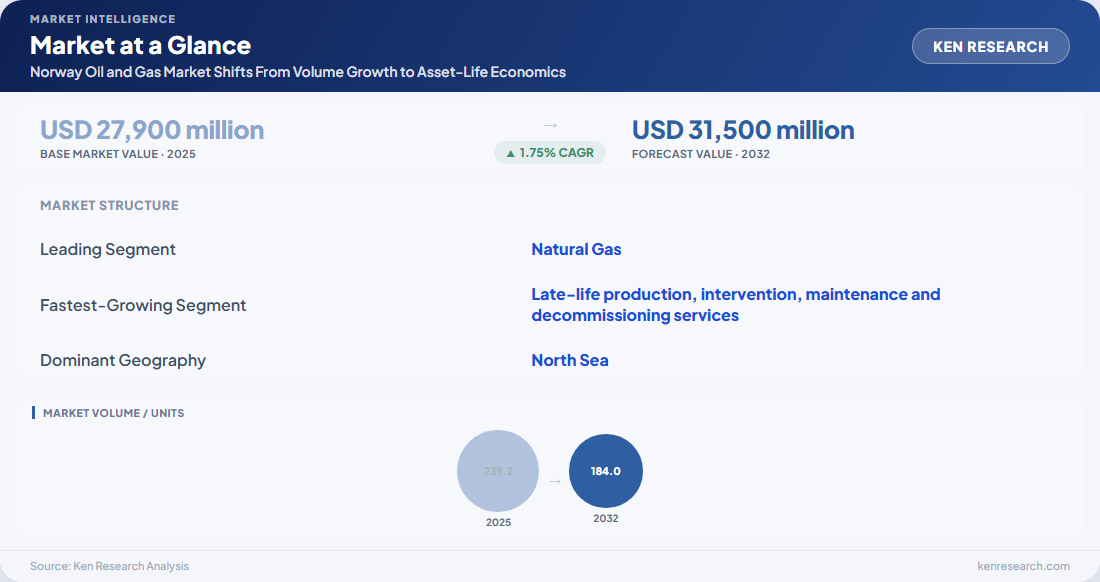
Task: Click the "USD 27,900 million" base value
Action: (152, 130)
